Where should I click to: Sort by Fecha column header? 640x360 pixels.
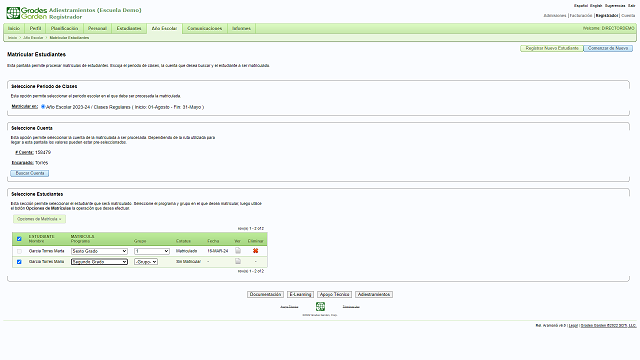point(213,241)
